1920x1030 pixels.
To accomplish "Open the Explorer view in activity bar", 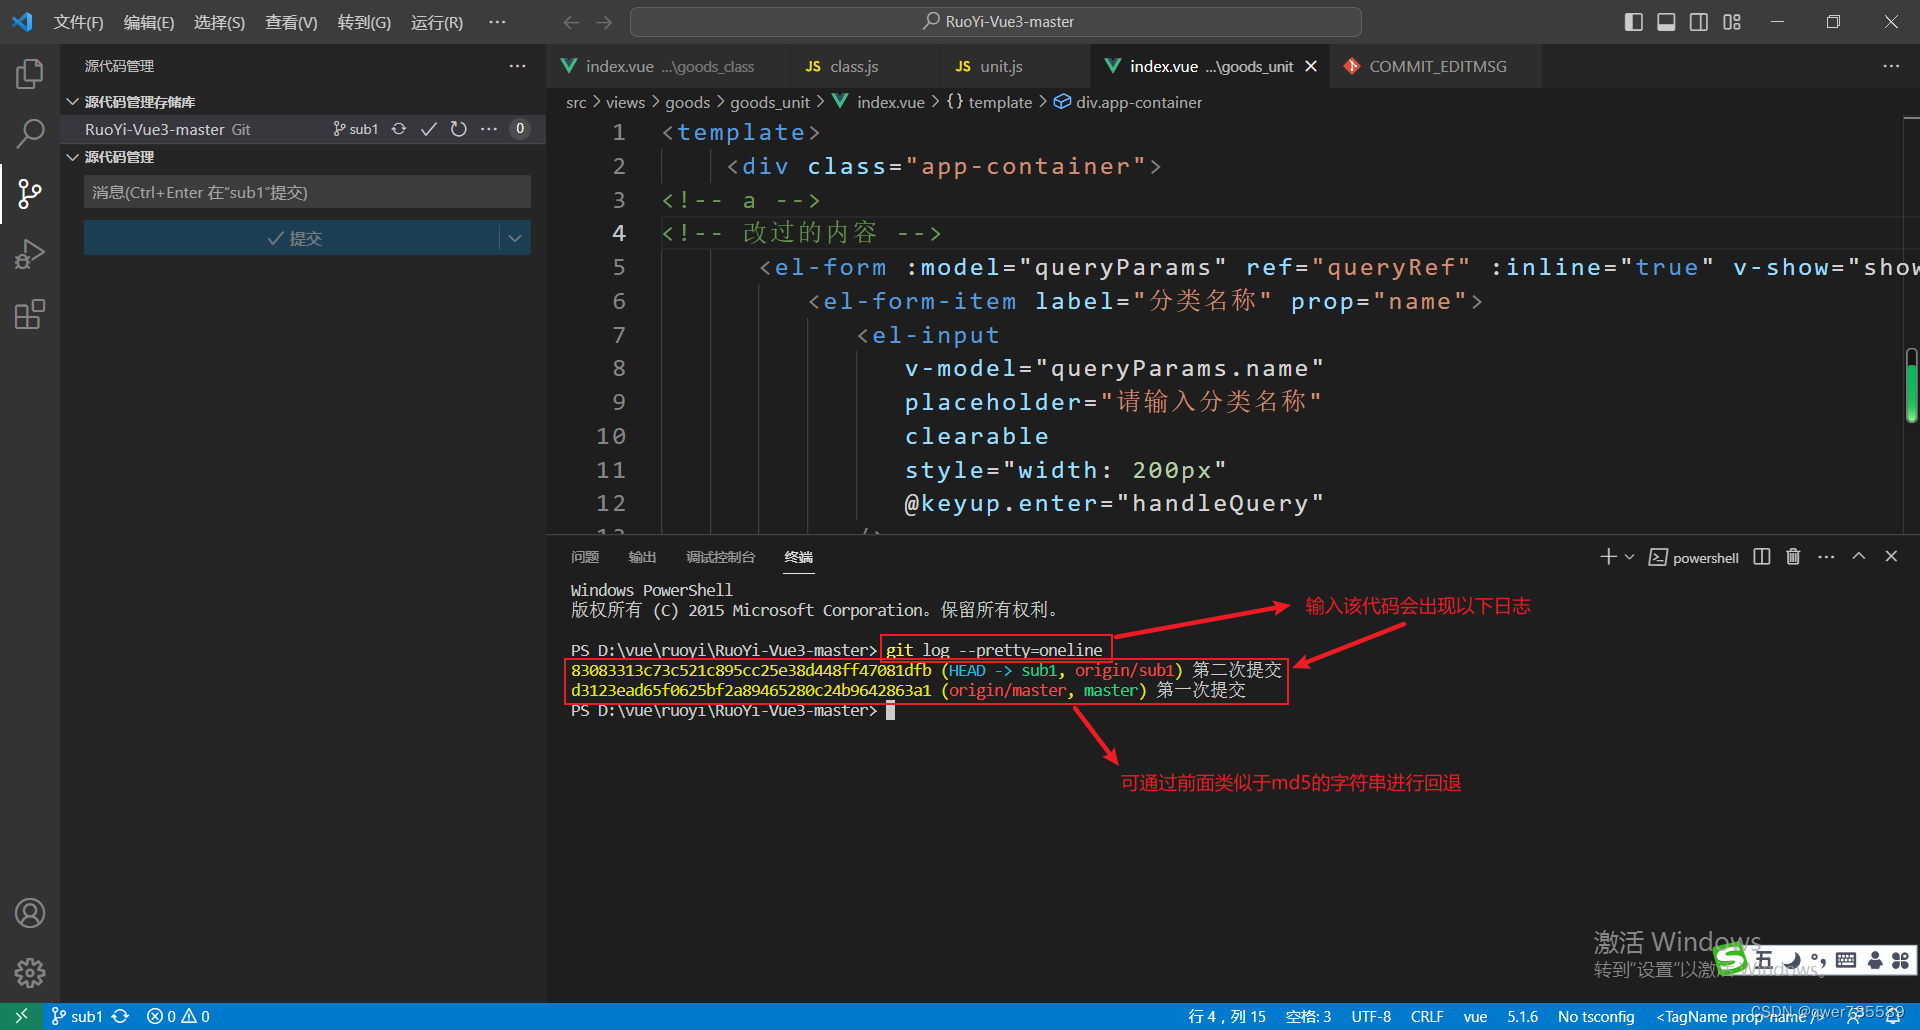I will 30,74.
